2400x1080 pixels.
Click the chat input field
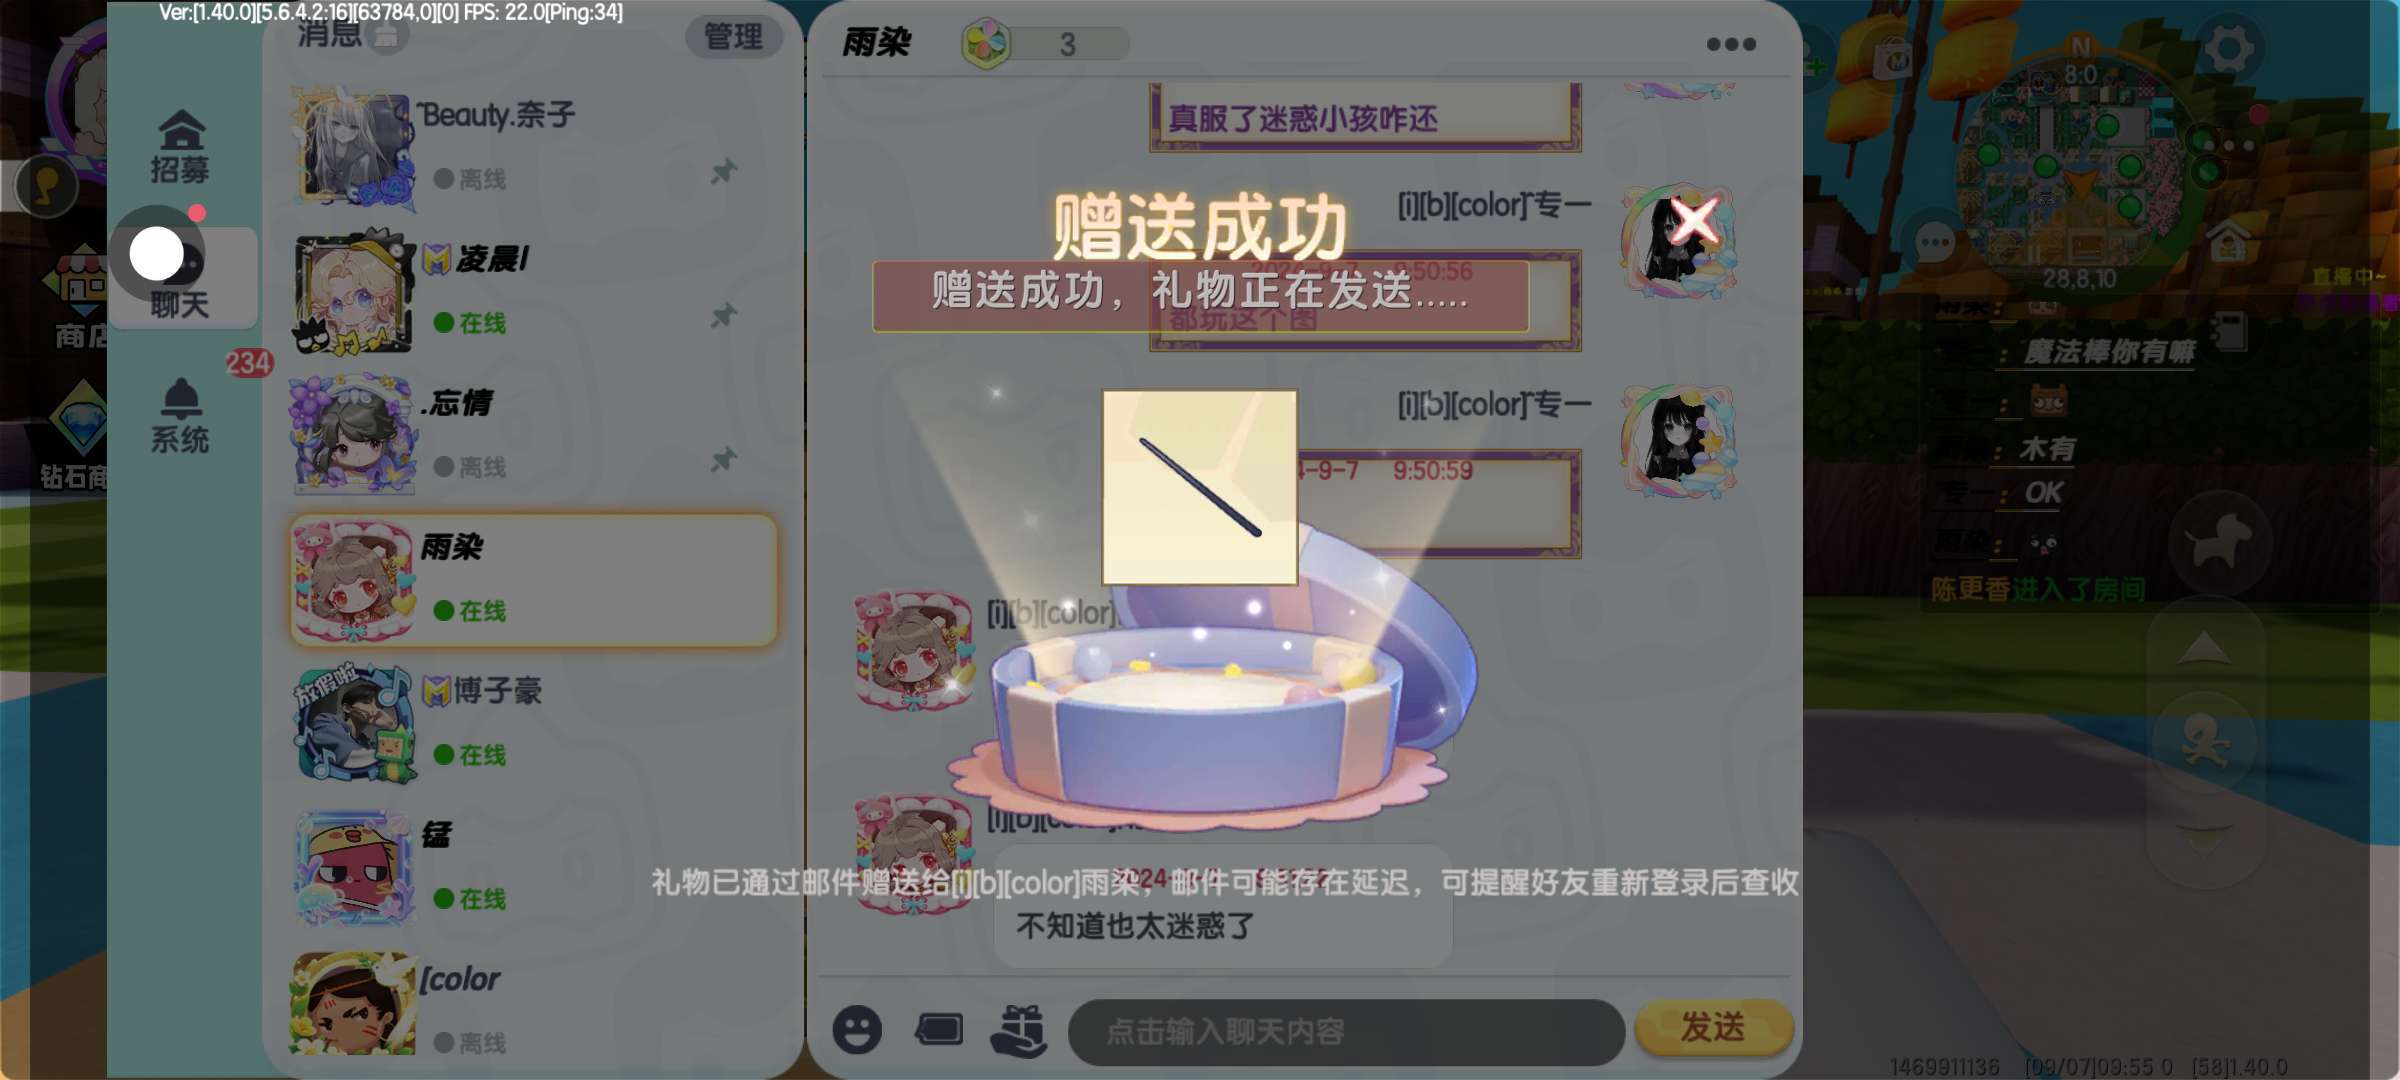coord(1346,1031)
